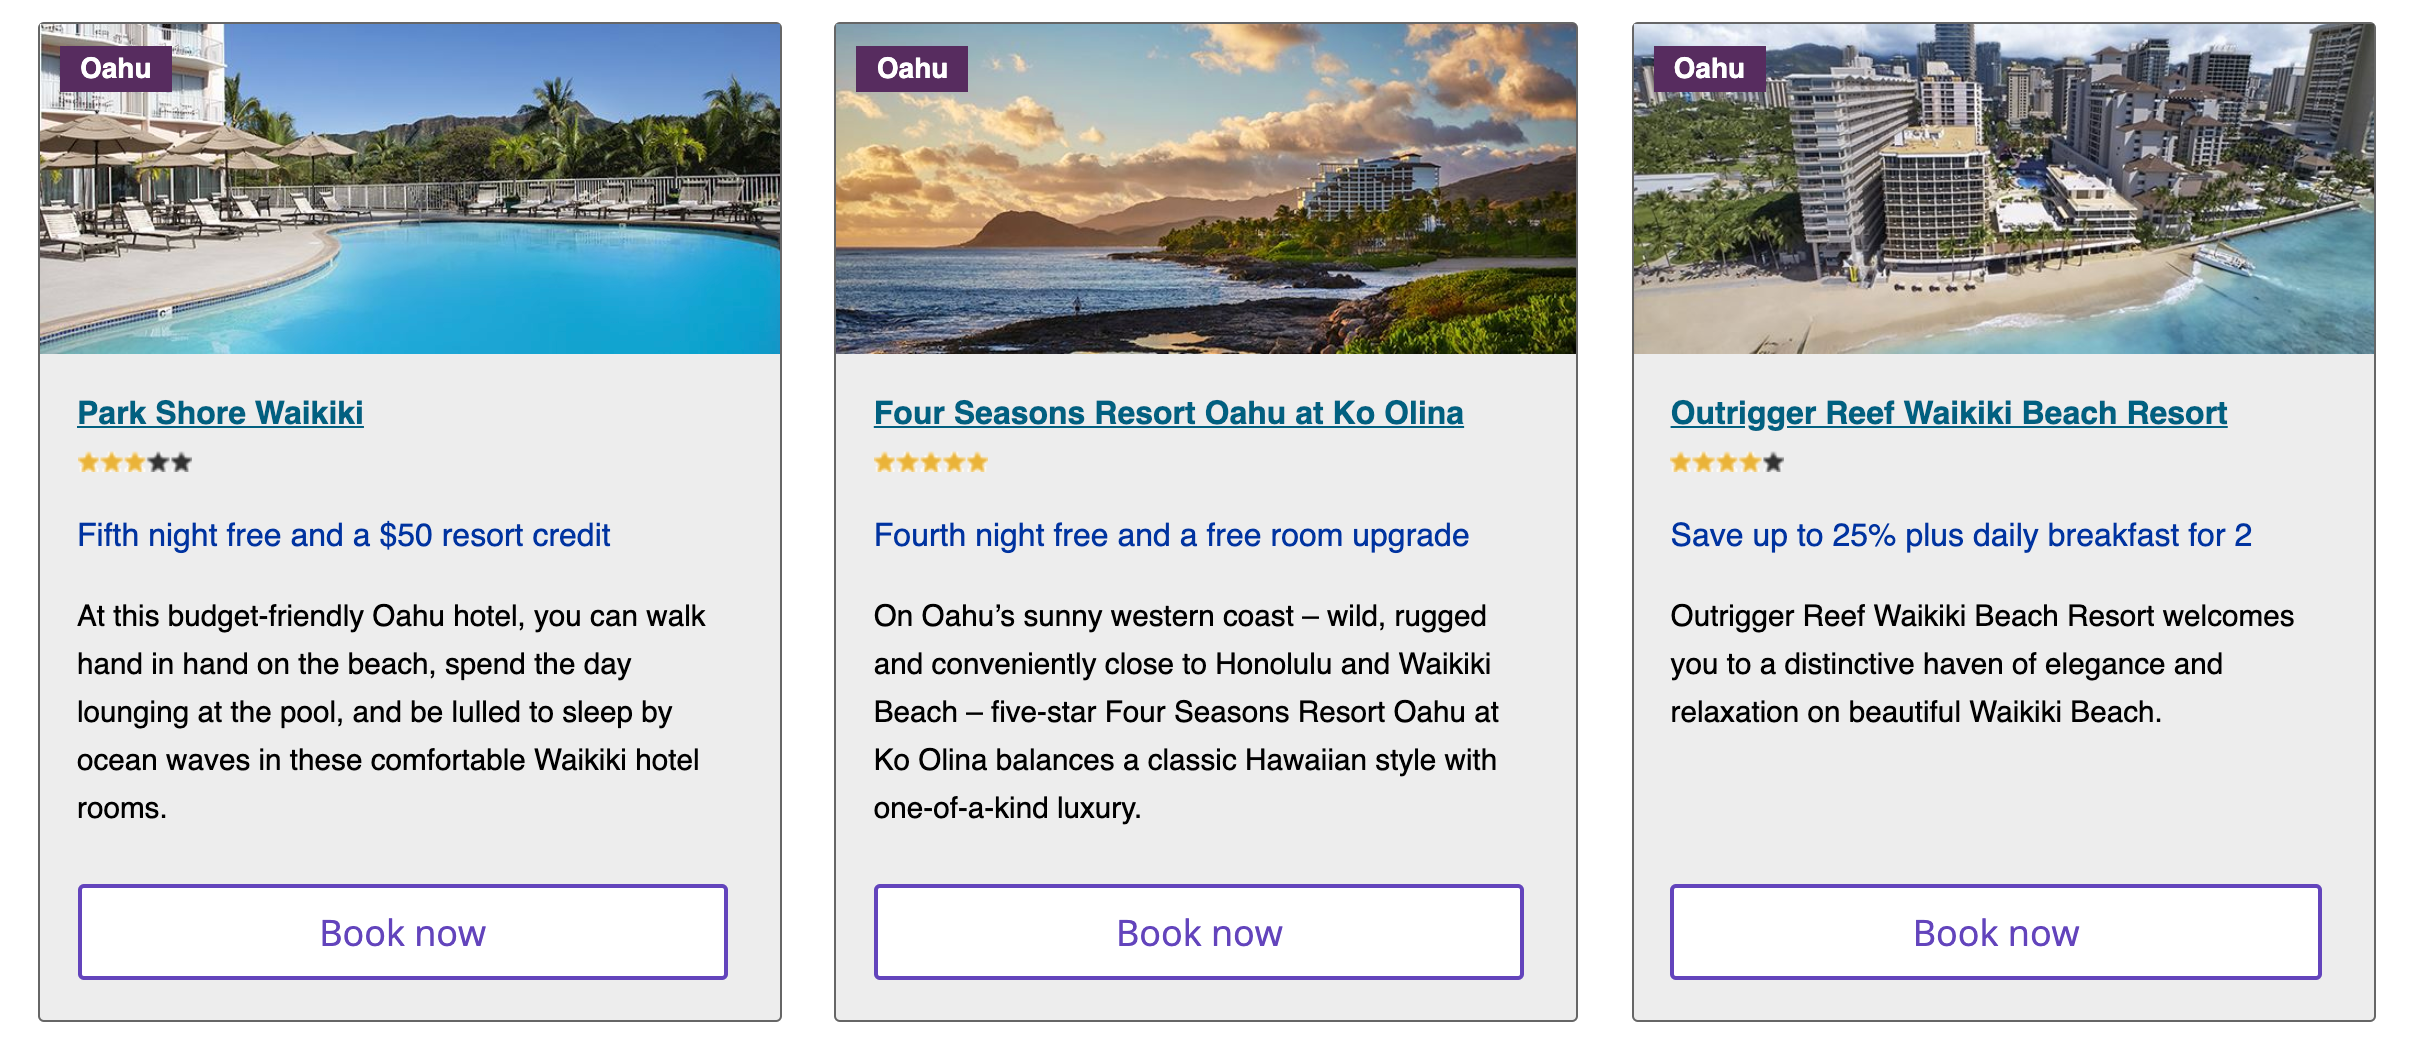Click the Oahu badge on the pool photo

(x=116, y=69)
